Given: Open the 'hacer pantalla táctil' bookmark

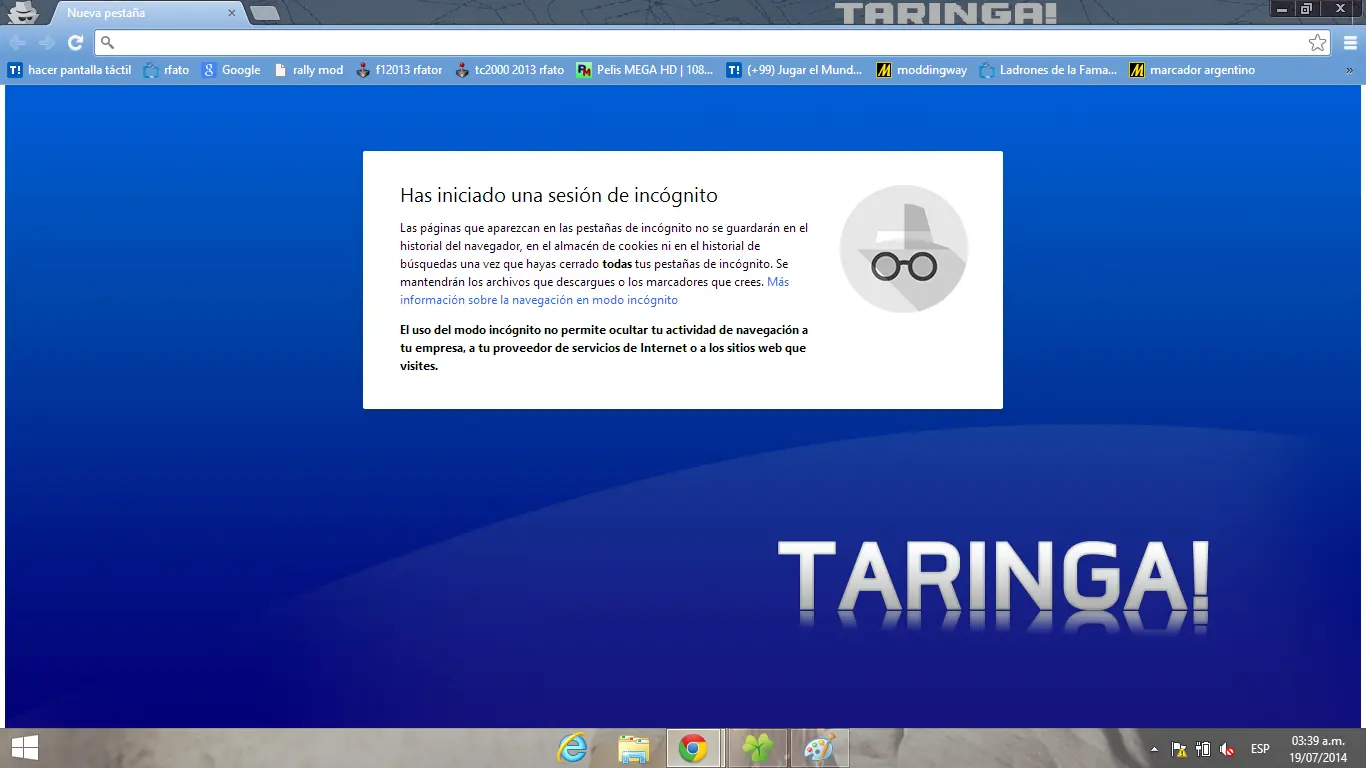Looking at the screenshot, I should tap(69, 70).
